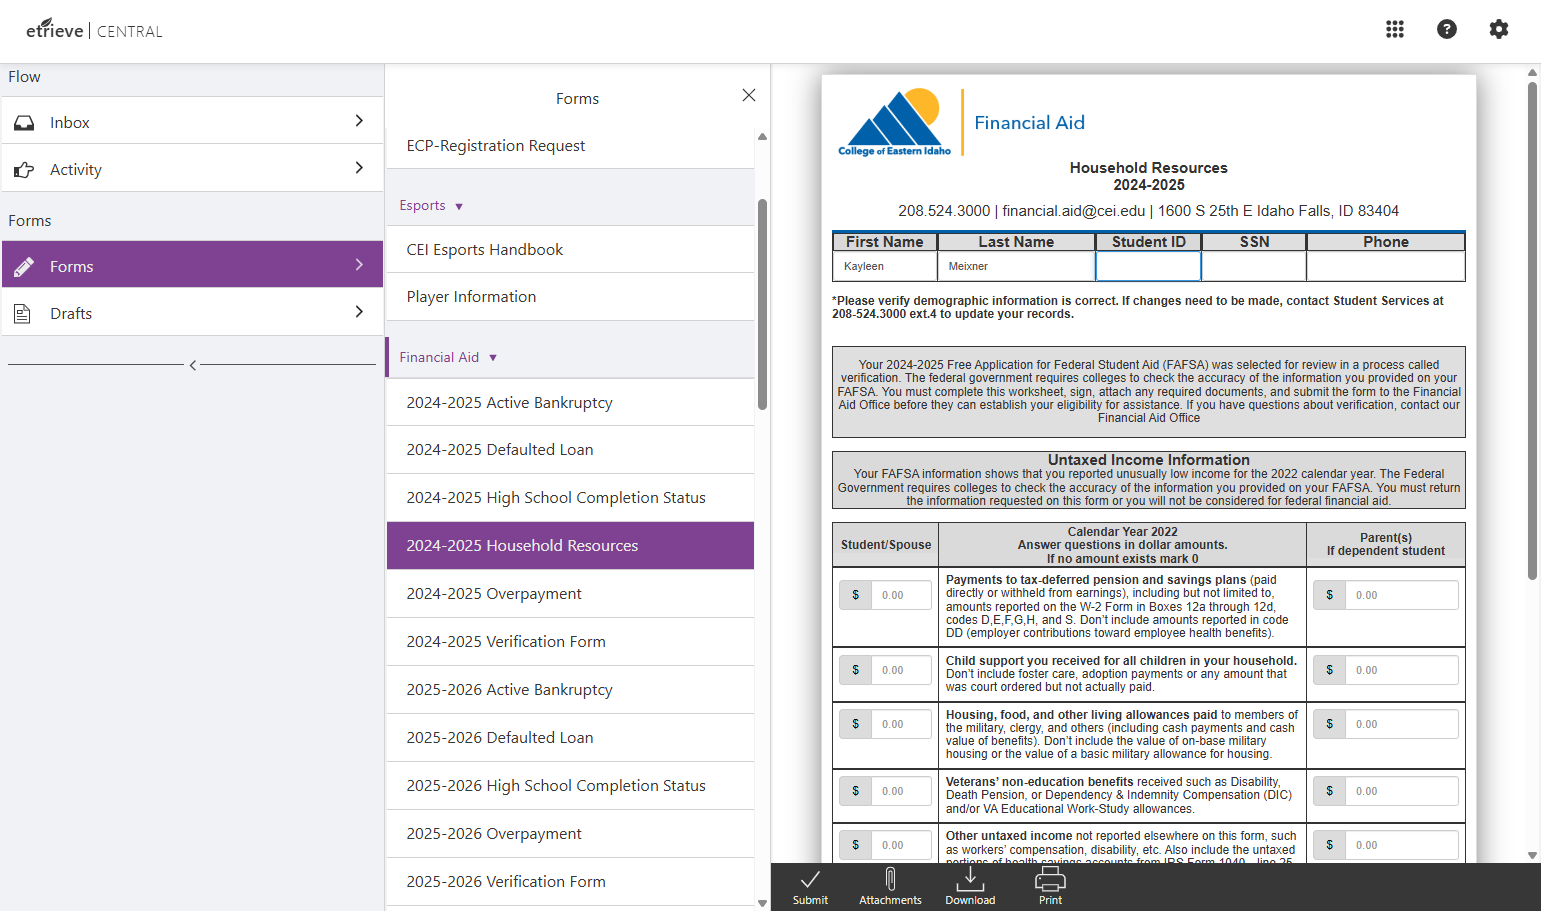
Task: Click the Student ID input field
Action: coord(1148,266)
